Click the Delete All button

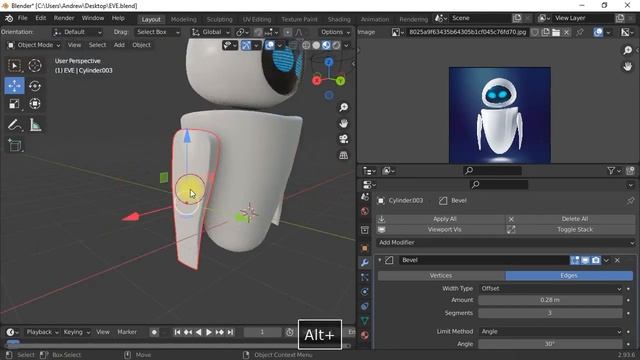point(571,219)
